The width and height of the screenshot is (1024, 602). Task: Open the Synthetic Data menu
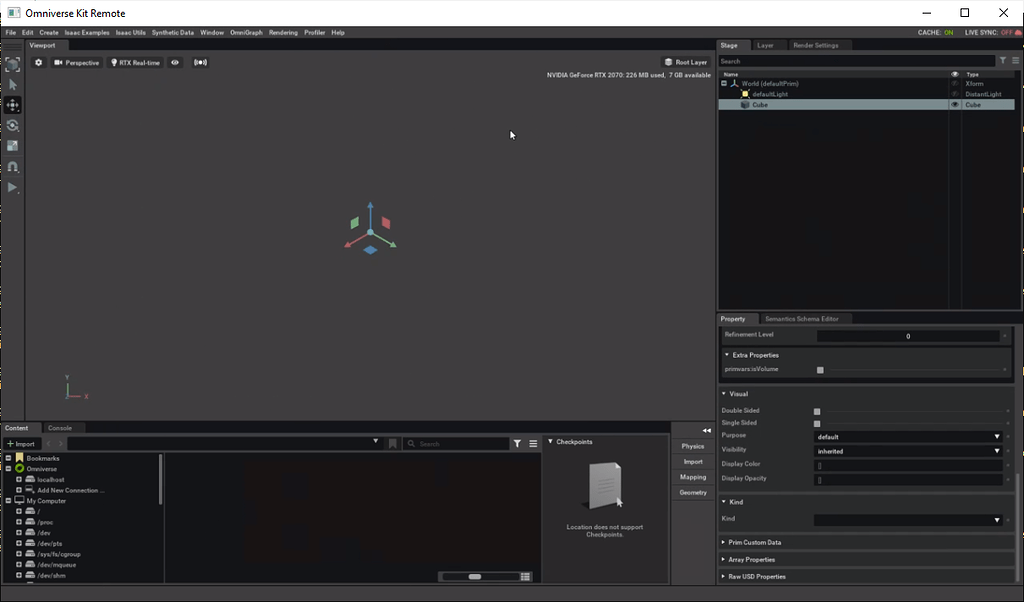tap(172, 33)
